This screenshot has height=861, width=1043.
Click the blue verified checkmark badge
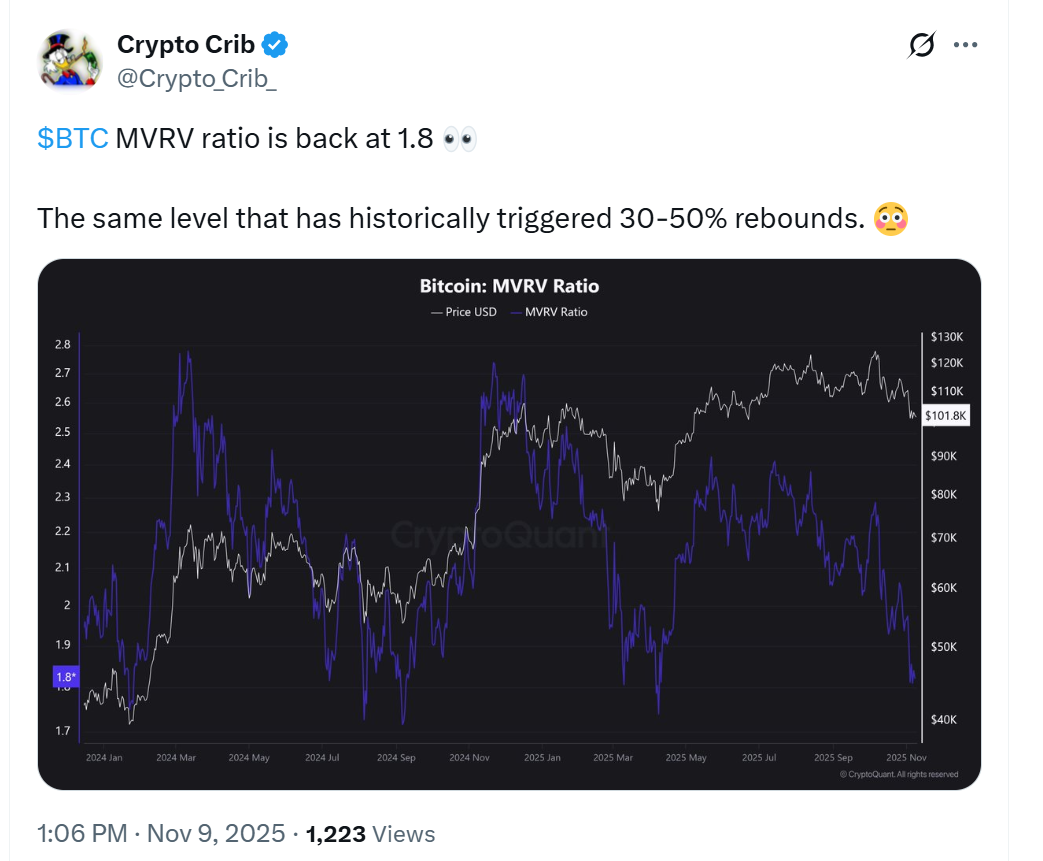tap(272, 44)
